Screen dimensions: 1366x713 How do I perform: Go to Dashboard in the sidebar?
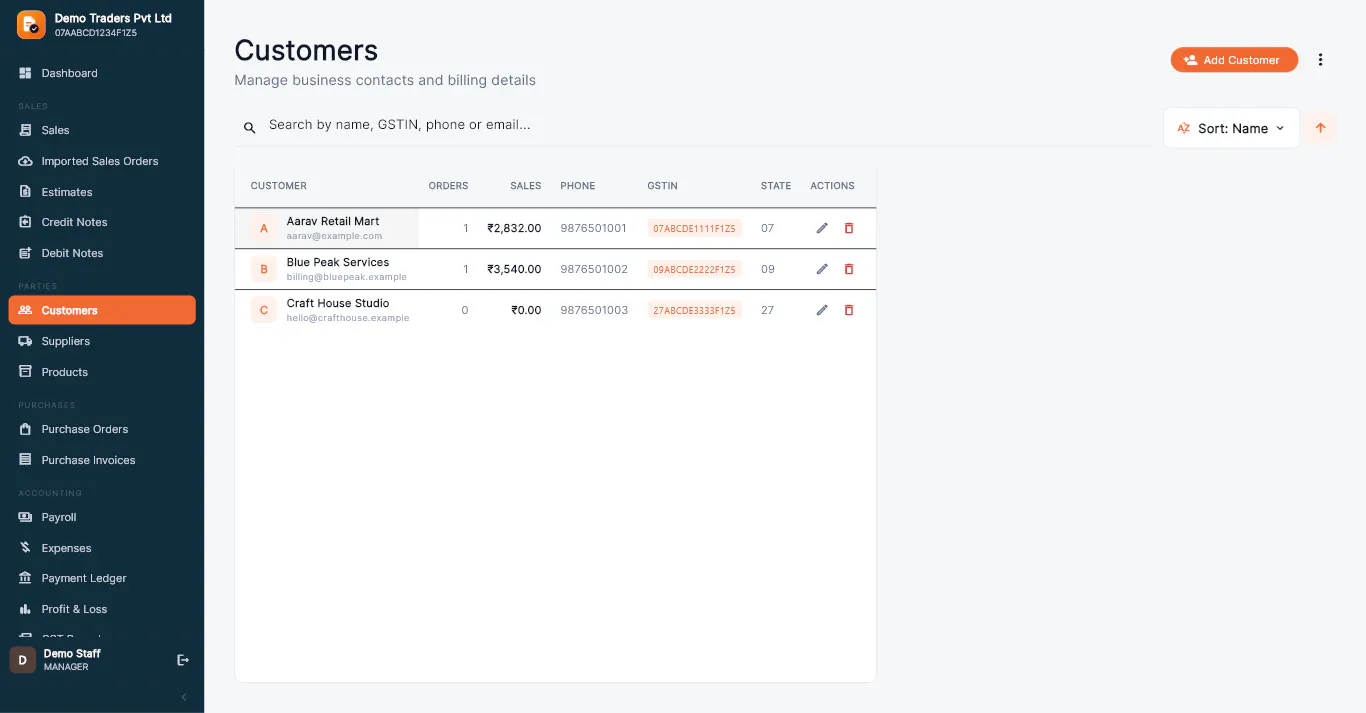102,73
